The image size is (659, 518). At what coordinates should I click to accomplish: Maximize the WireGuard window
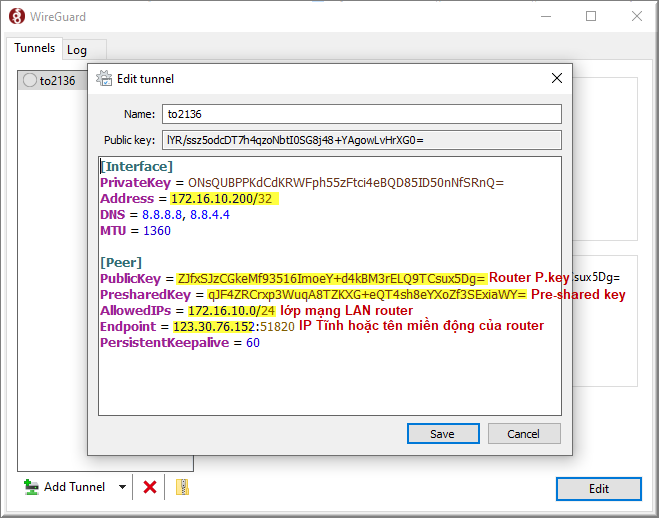[591, 16]
